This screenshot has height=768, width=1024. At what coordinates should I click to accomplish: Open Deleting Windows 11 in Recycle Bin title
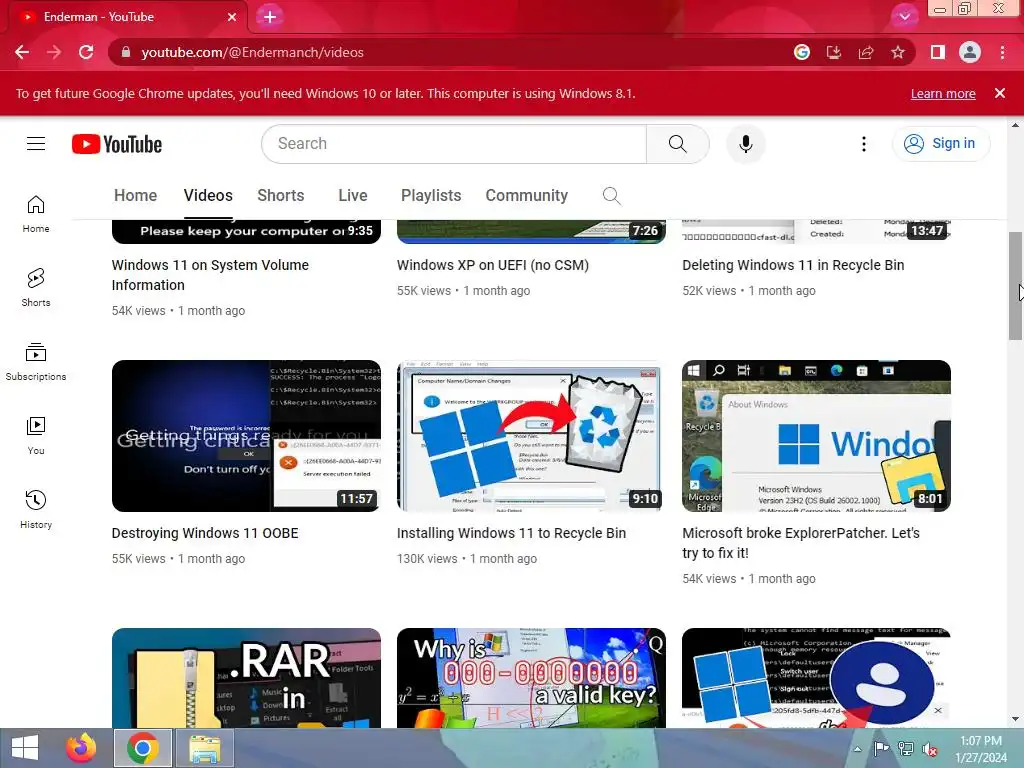(x=793, y=265)
